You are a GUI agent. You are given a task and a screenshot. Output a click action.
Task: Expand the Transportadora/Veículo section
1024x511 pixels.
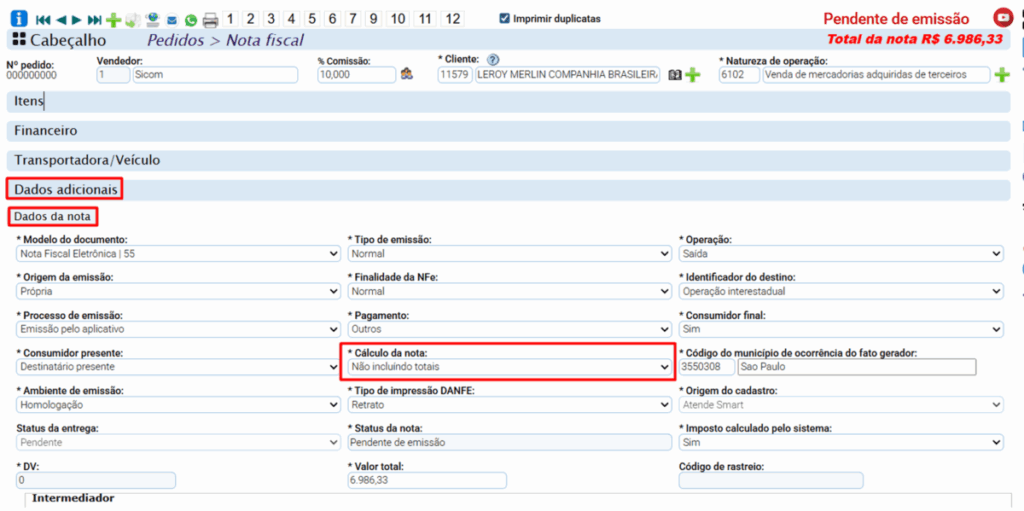(x=509, y=160)
